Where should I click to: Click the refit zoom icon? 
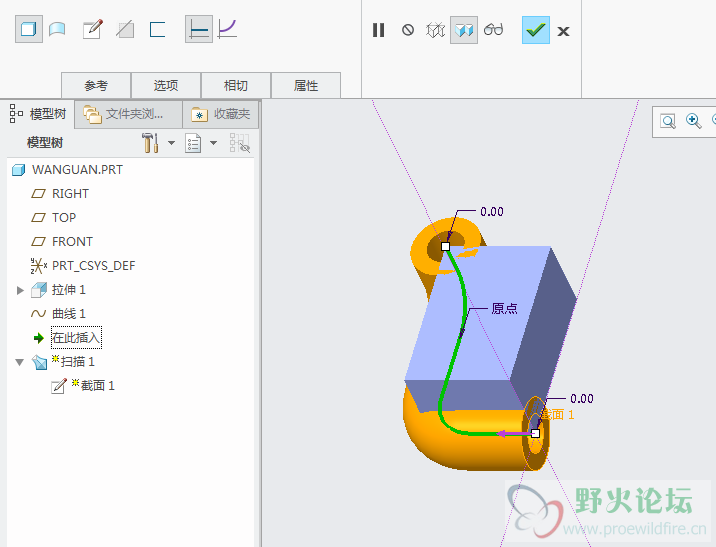tap(668, 121)
